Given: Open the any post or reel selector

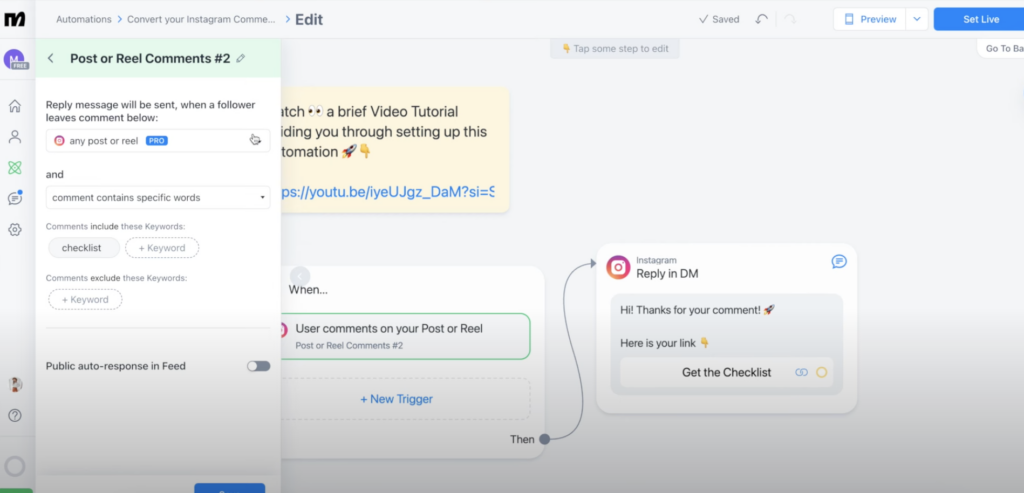Looking at the screenshot, I should point(158,140).
